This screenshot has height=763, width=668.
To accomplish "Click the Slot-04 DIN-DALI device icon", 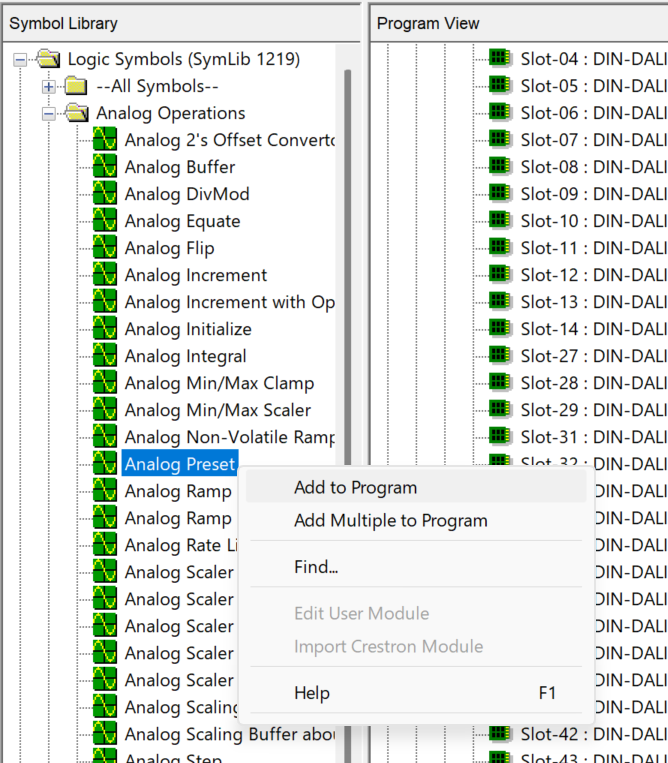I will (x=500, y=59).
